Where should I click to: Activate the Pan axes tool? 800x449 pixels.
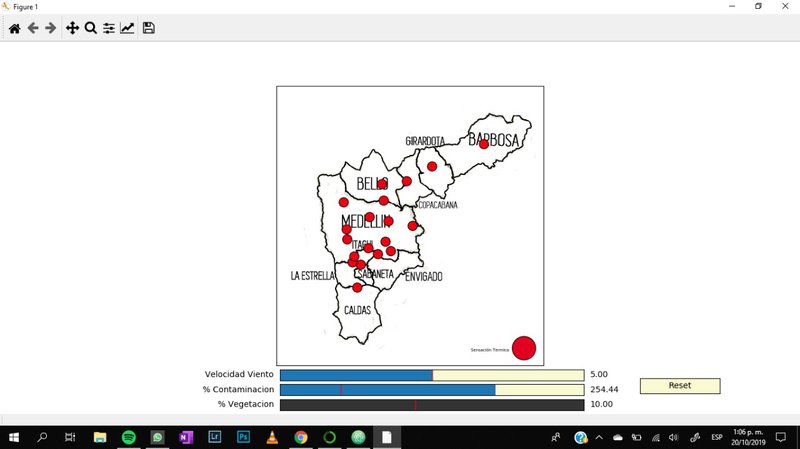coord(72,29)
